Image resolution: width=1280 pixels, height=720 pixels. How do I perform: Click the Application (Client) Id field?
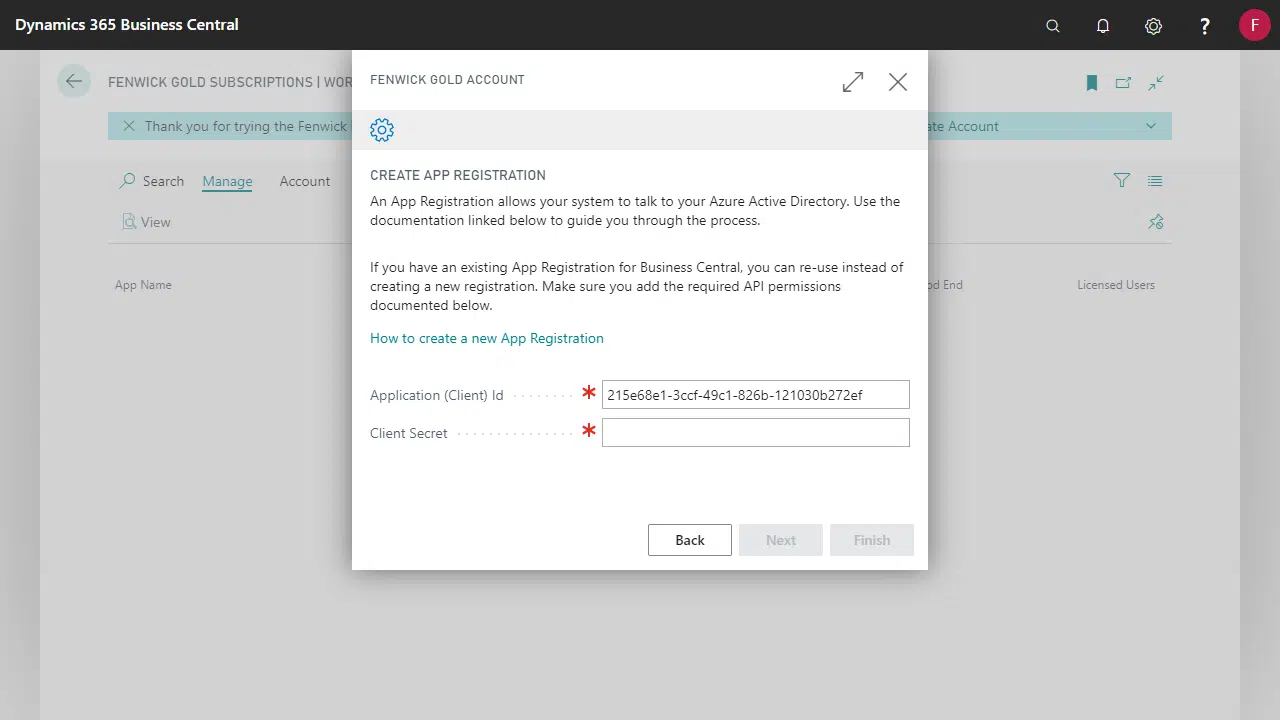coord(755,395)
